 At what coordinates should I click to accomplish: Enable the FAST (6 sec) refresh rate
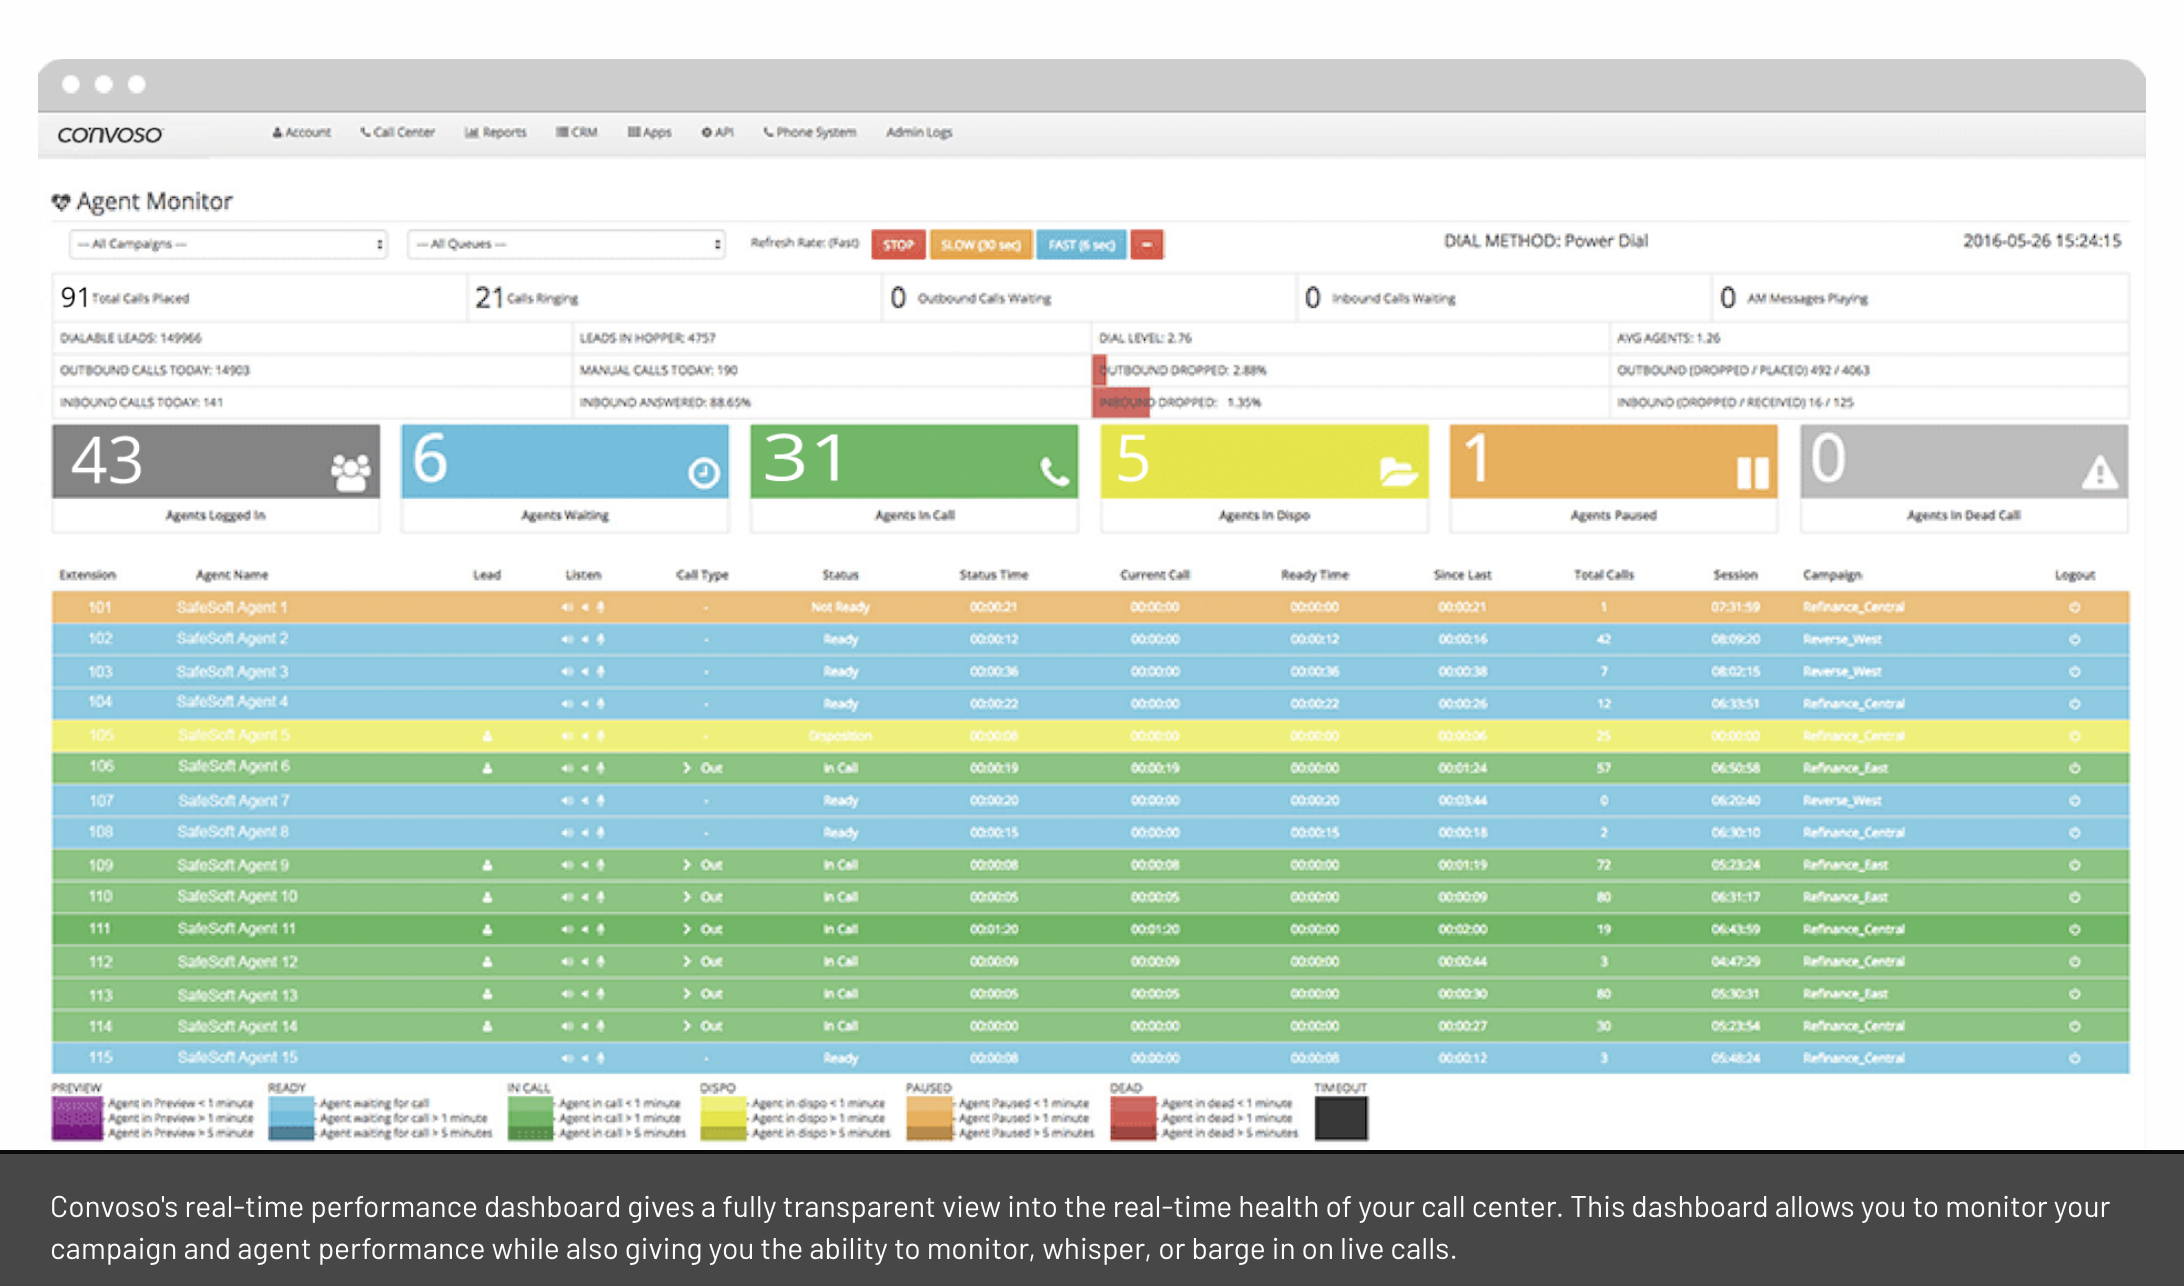pos(1081,244)
